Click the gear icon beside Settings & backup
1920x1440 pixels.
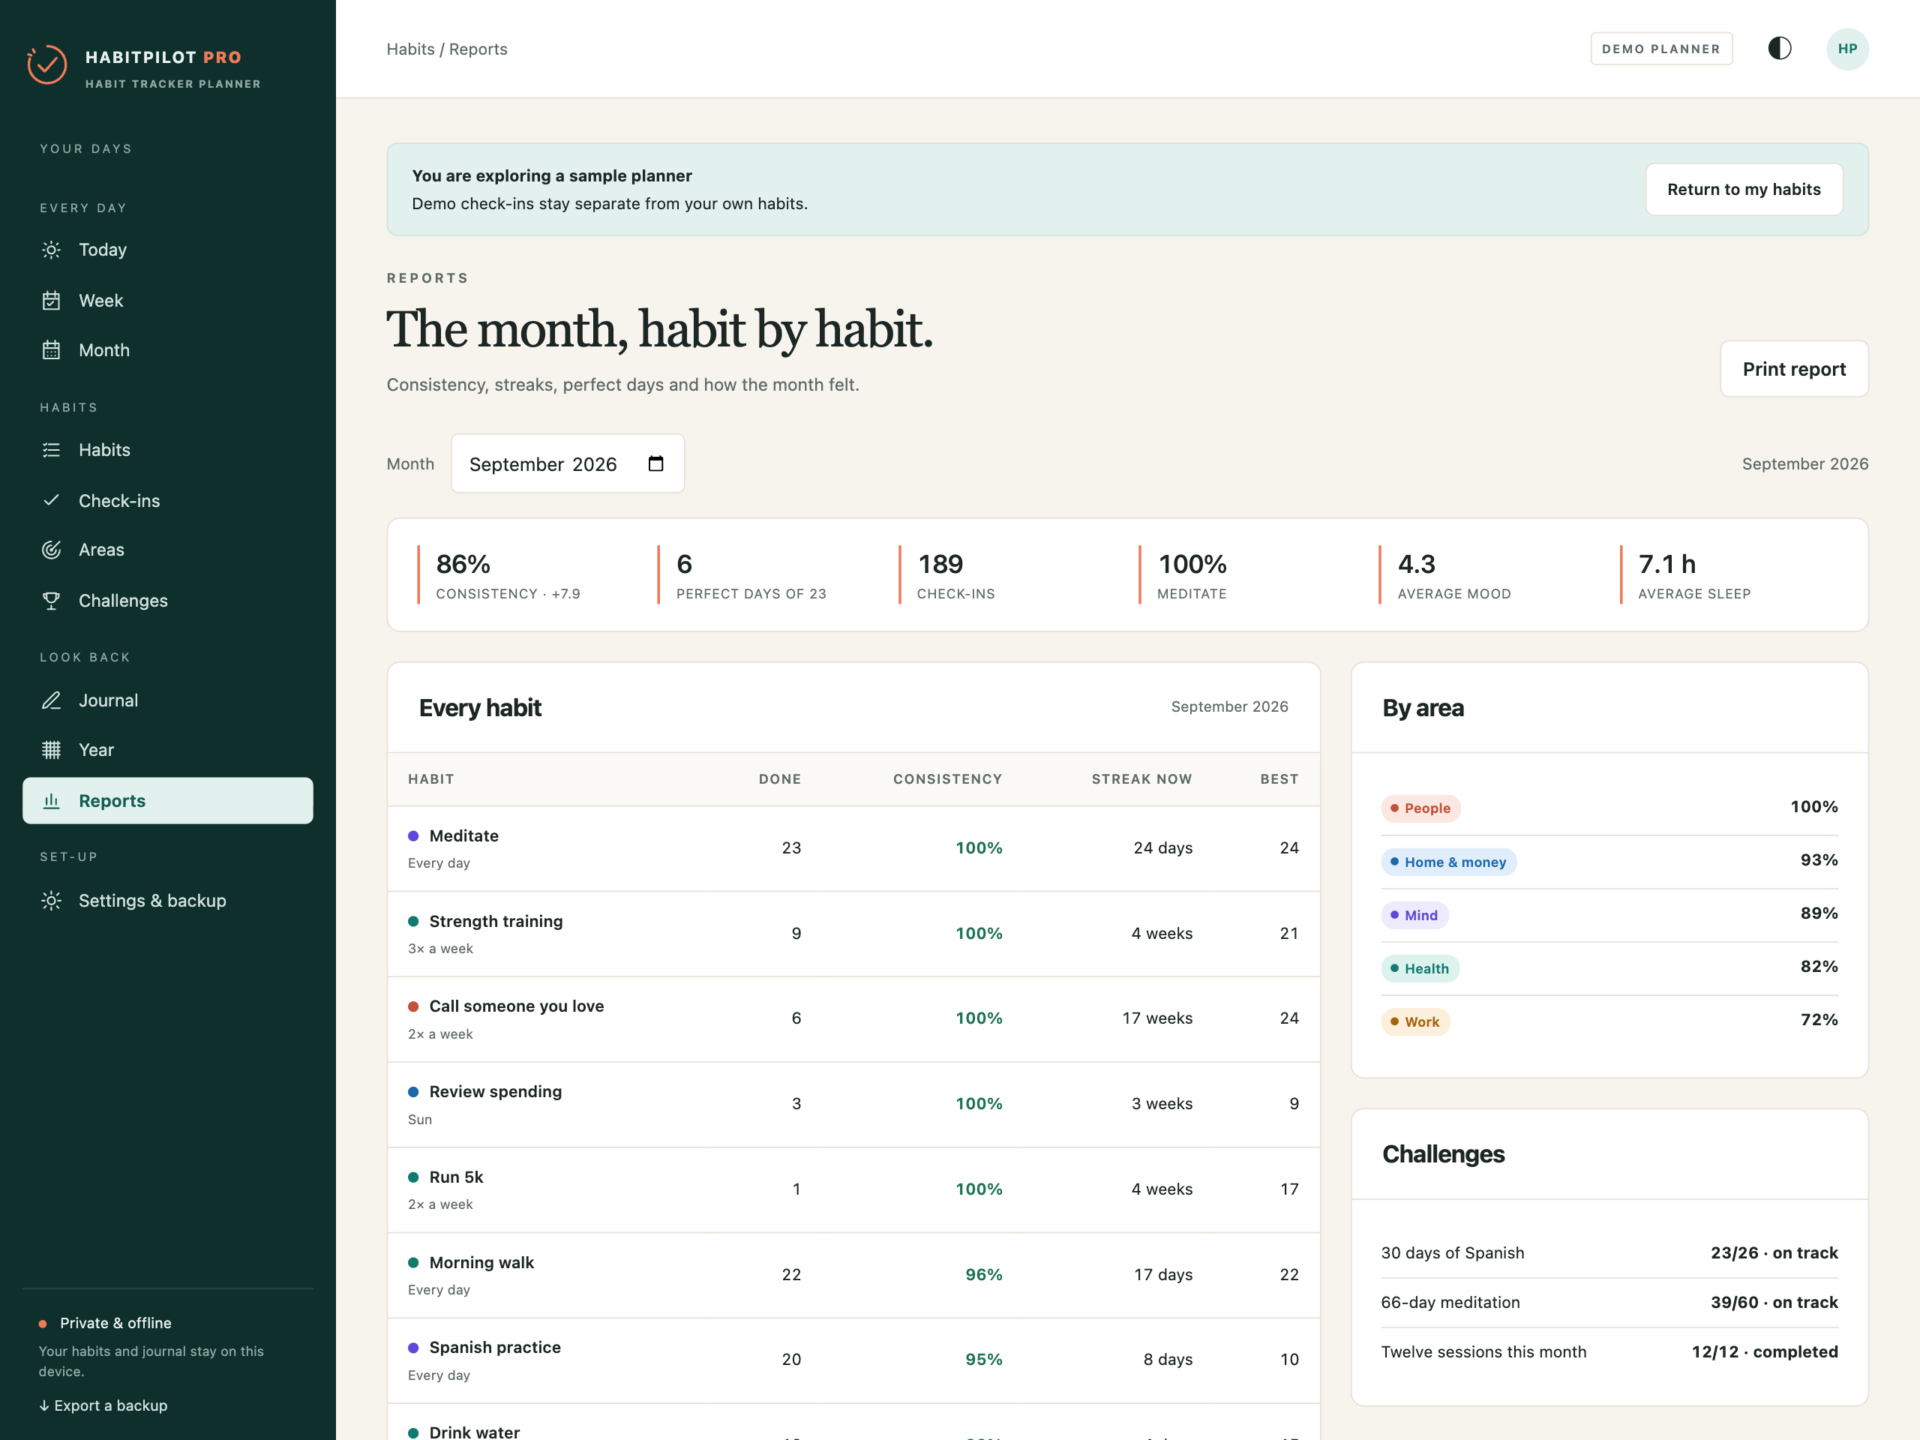click(x=51, y=901)
